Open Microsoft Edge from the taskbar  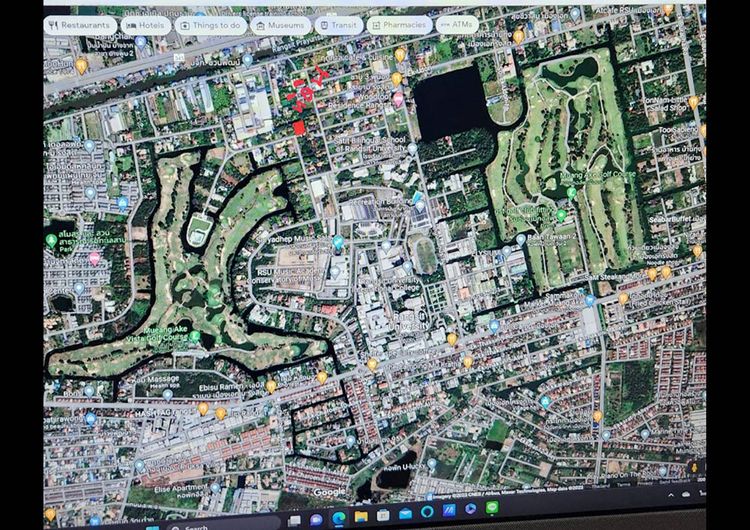point(338,516)
